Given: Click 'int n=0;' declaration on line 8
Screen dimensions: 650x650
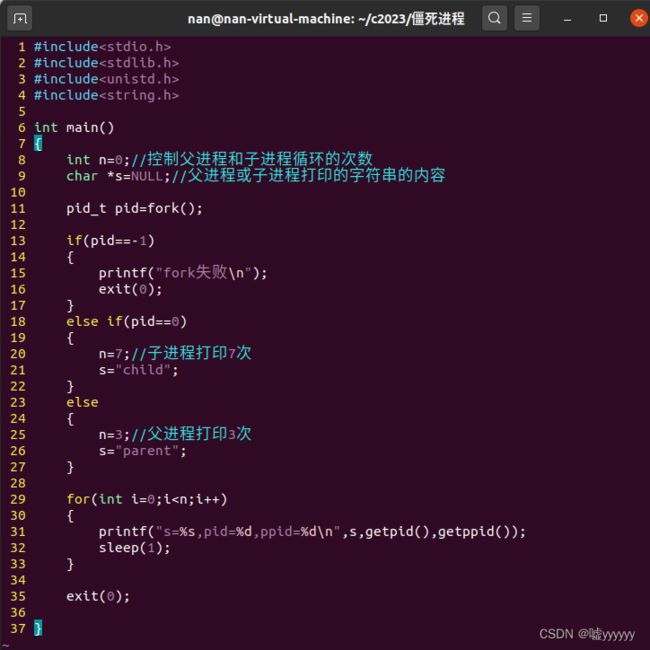Looking at the screenshot, I should pyautogui.click(x=98, y=160).
